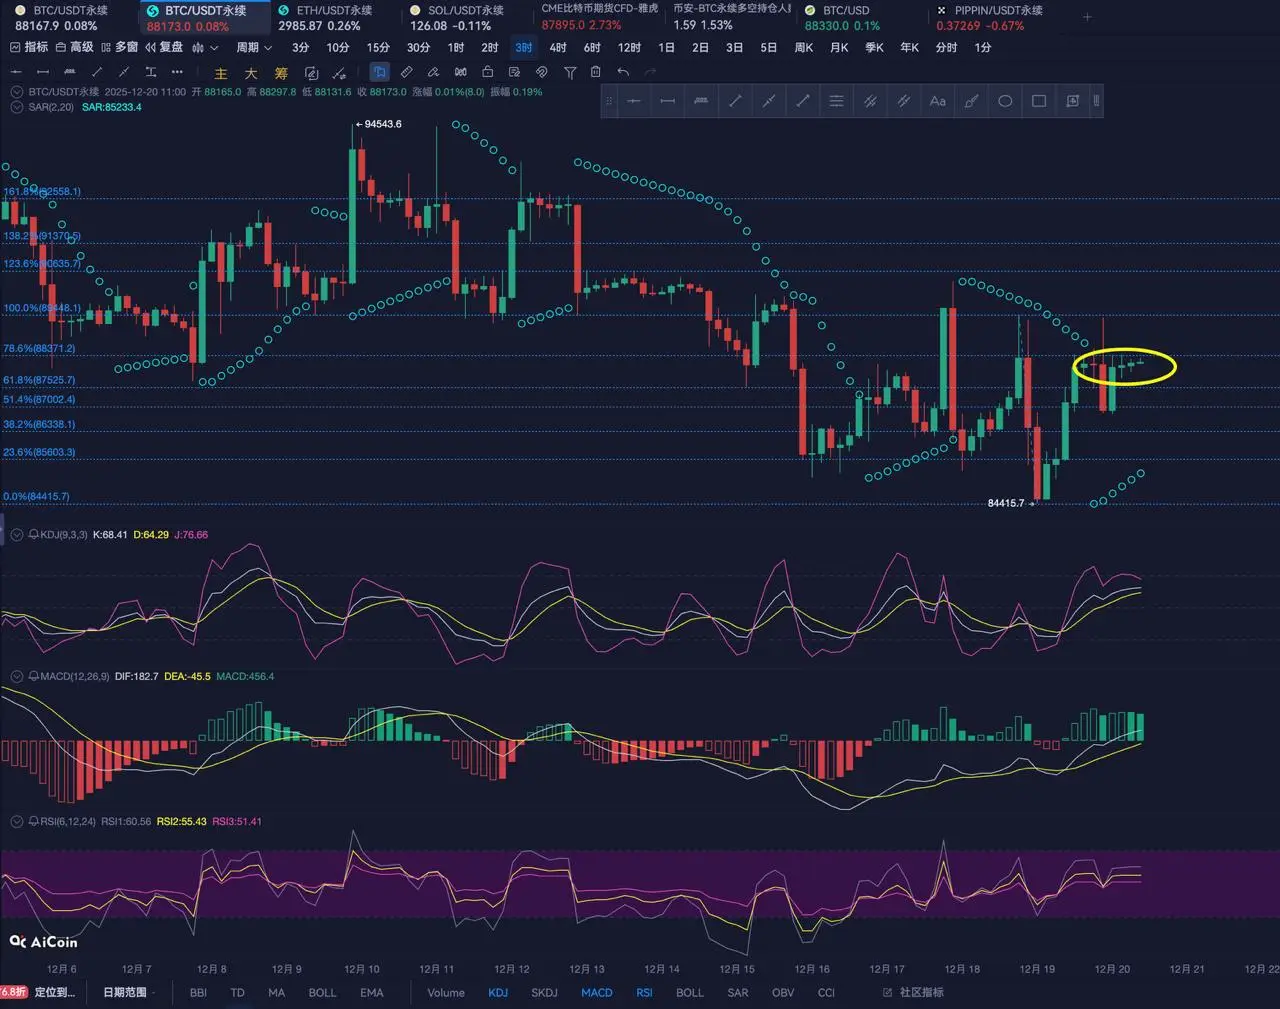Click the 筹 chip distribution icon
Viewport: 1280px width, 1009px height.
281,73
